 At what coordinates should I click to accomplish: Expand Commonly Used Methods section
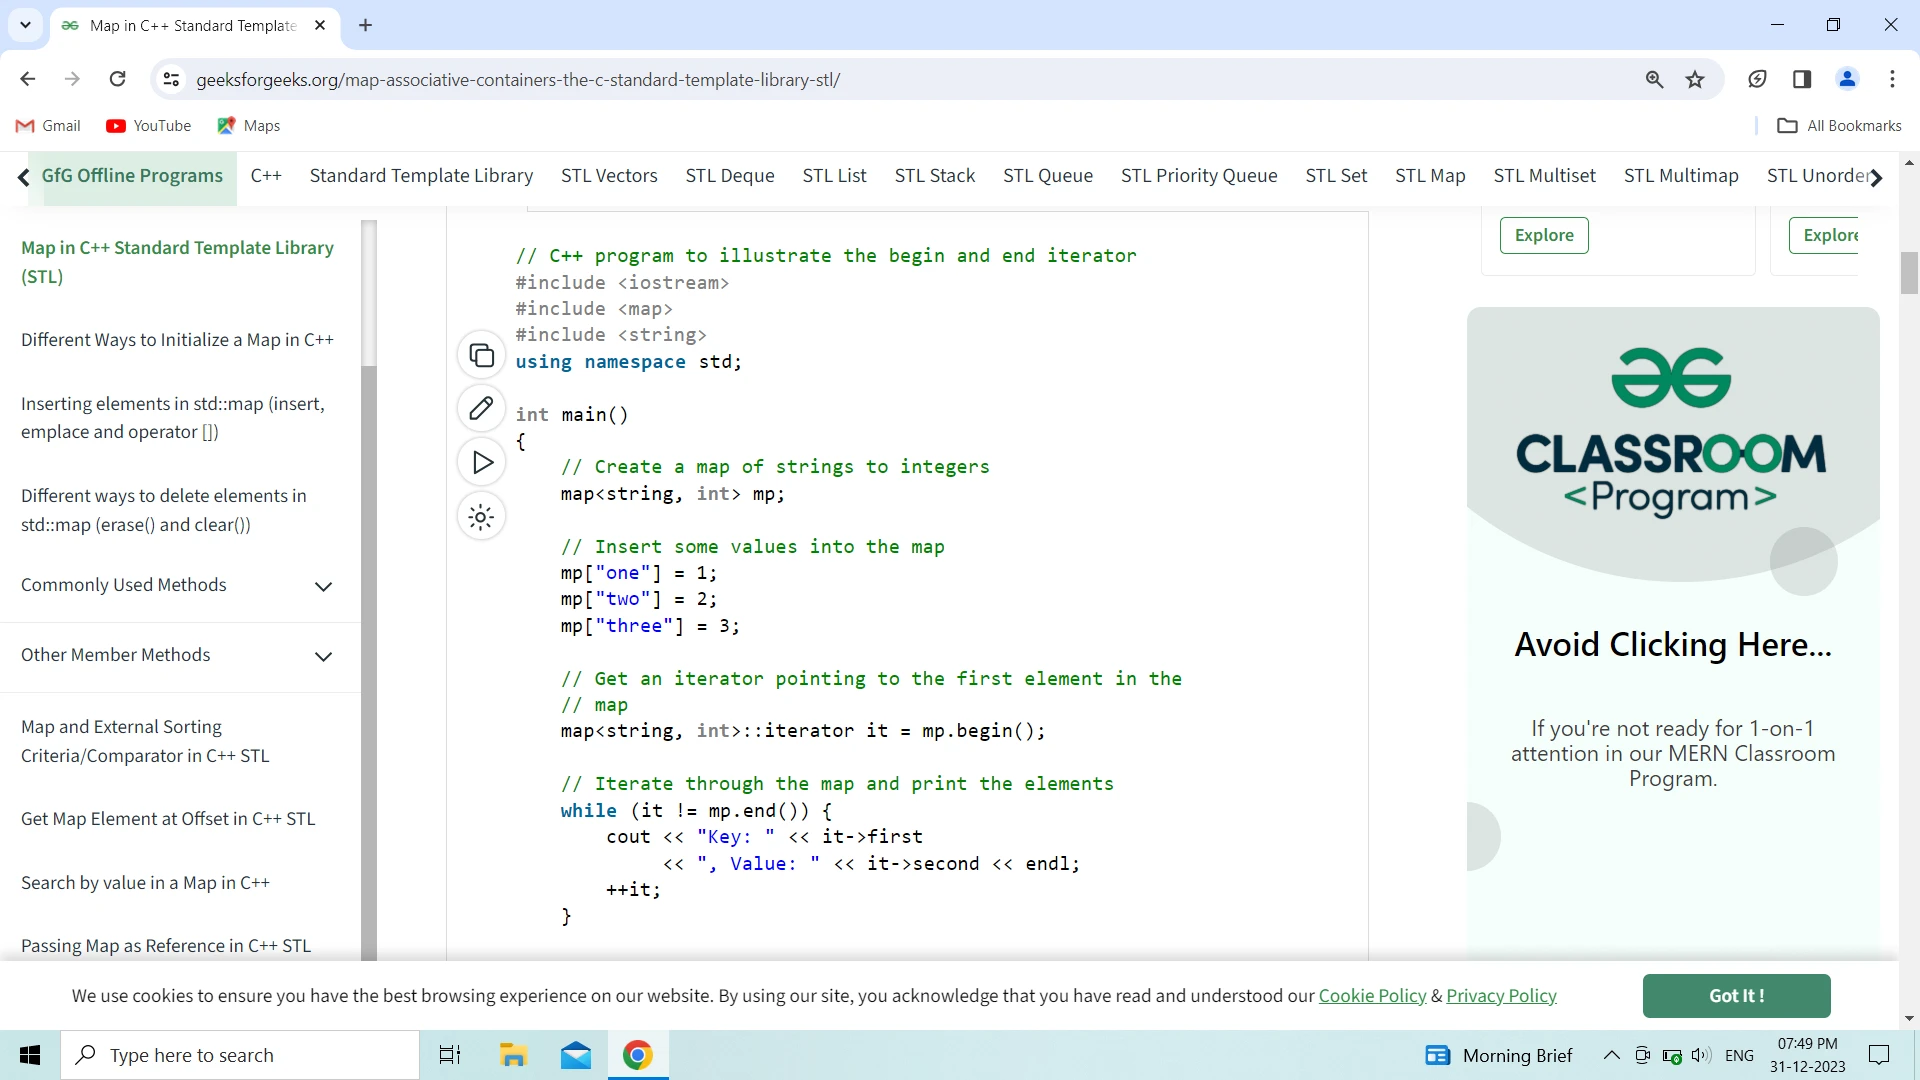click(323, 586)
